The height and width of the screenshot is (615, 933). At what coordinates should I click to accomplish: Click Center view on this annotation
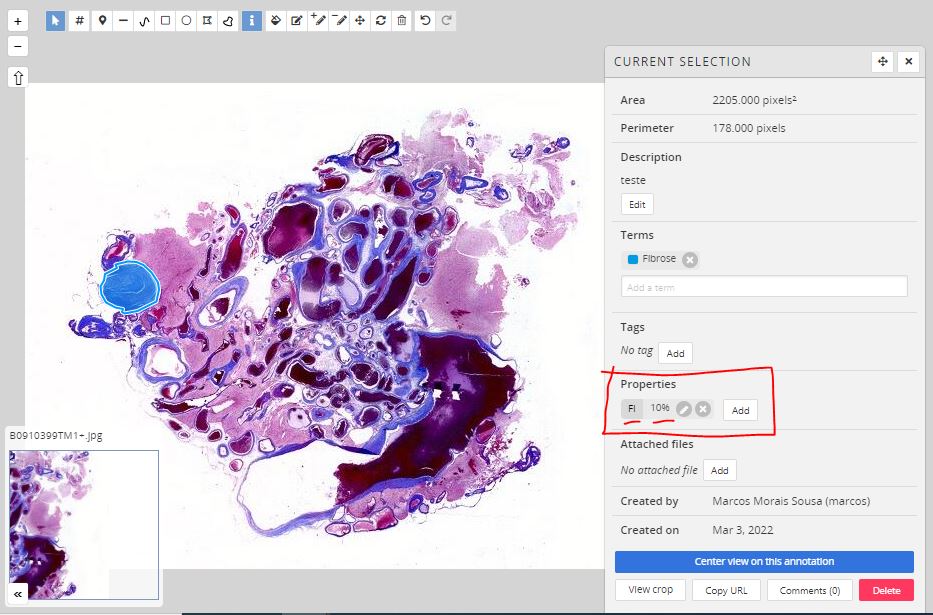tap(763, 561)
